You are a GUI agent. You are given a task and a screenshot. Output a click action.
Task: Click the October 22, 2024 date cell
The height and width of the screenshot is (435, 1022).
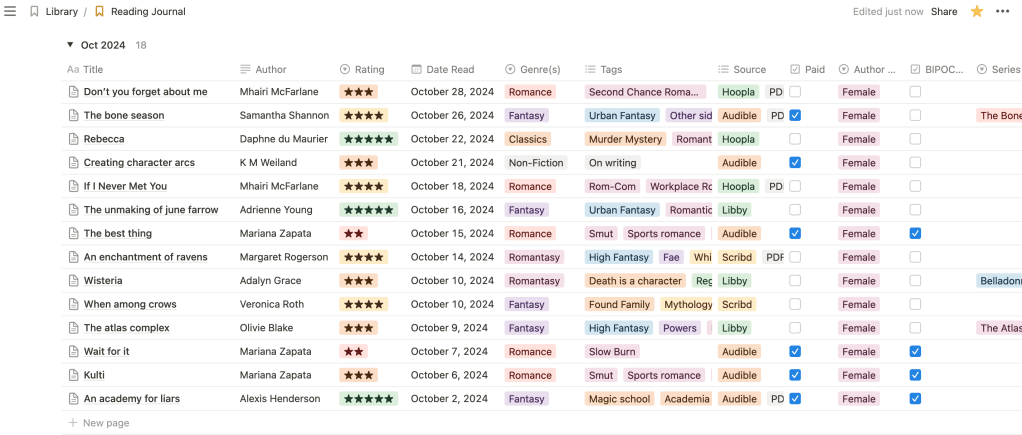pos(452,139)
